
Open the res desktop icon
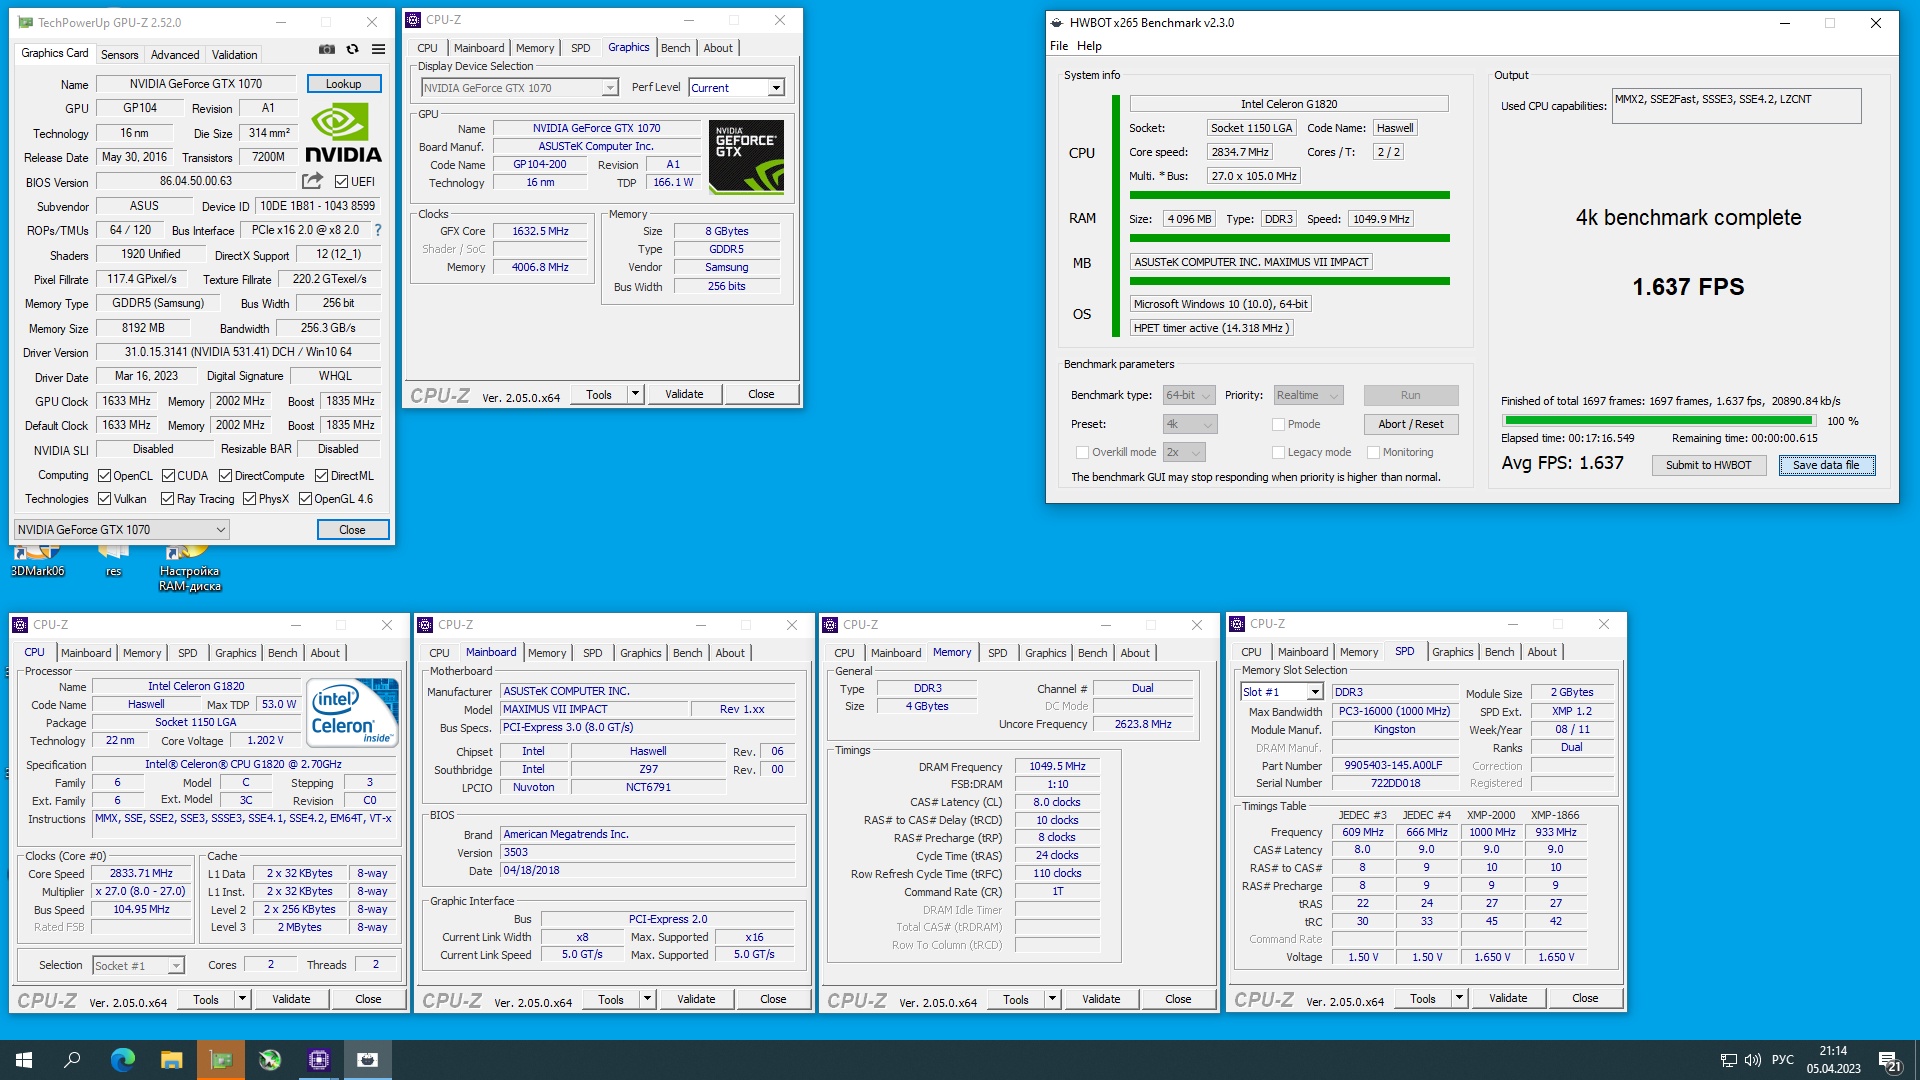coord(113,562)
